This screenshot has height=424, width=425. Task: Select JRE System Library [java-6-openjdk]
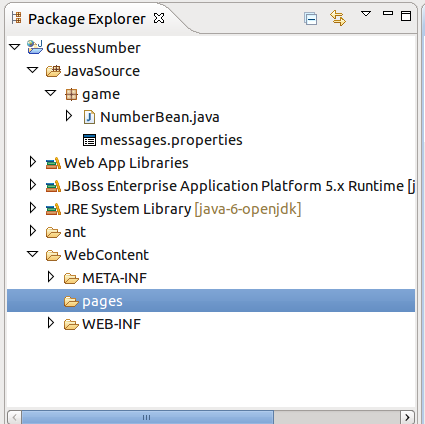(x=183, y=209)
